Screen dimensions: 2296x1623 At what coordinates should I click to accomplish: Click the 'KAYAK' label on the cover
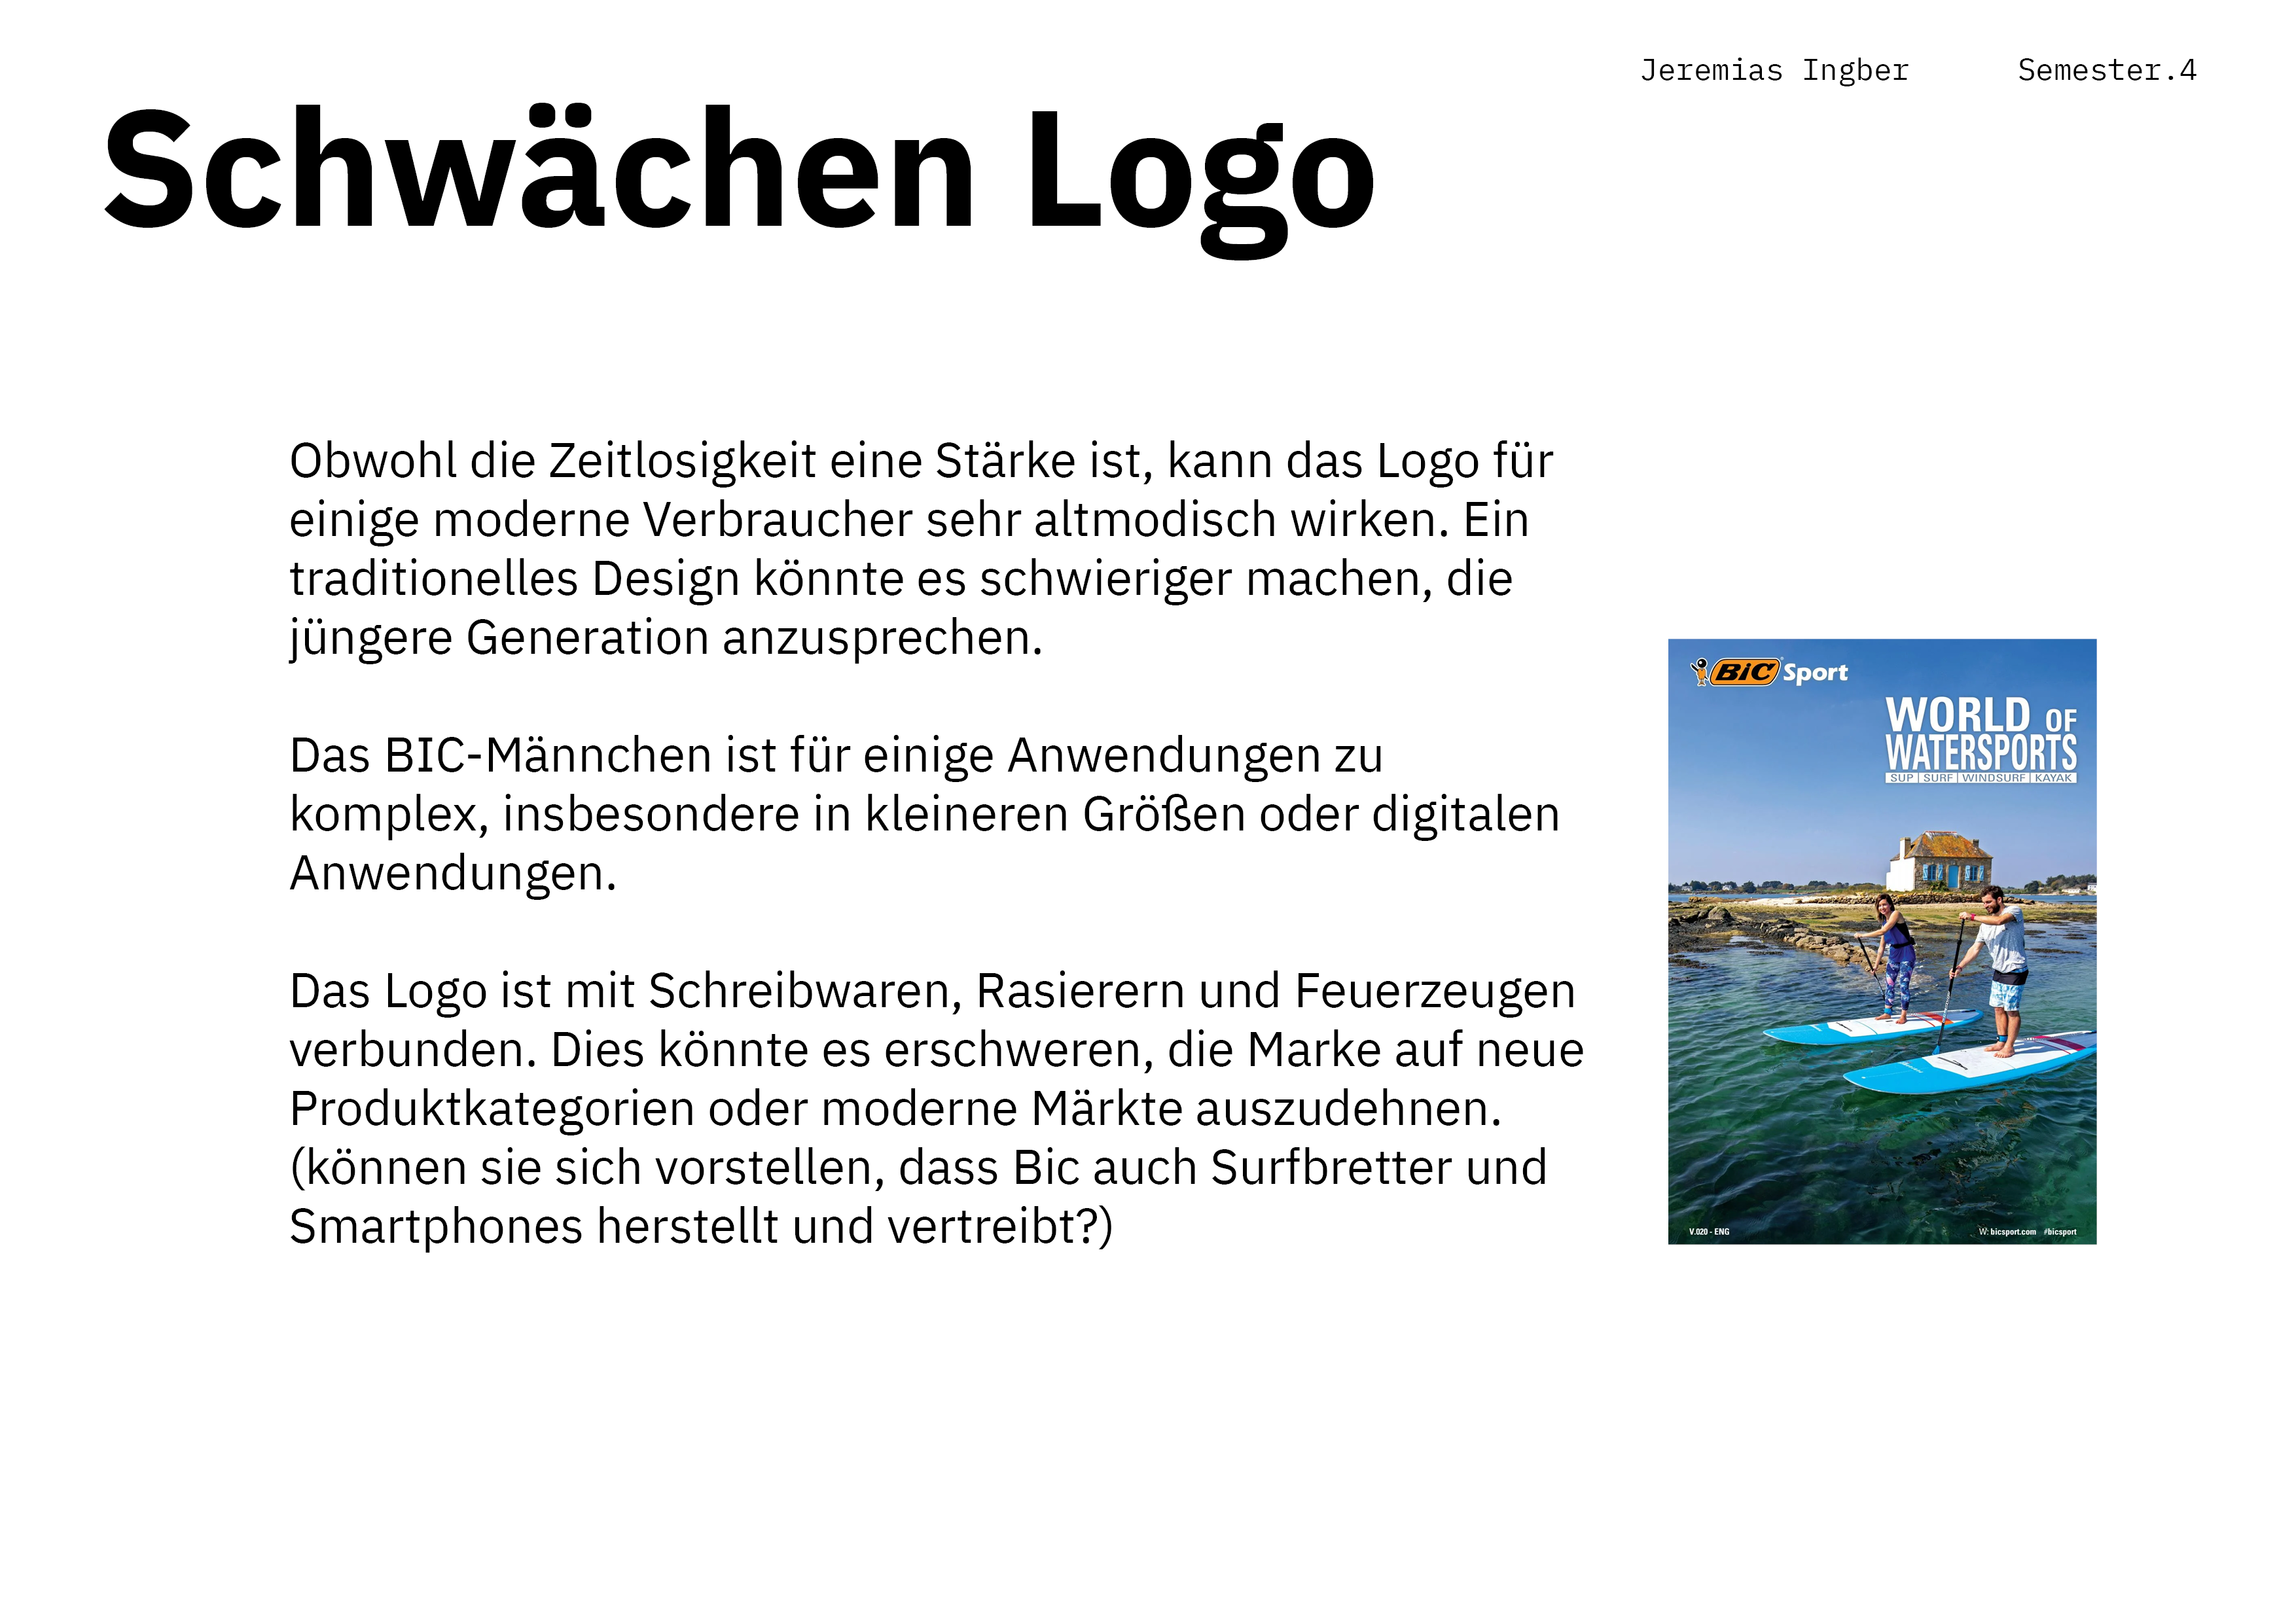tap(2053, 778)
